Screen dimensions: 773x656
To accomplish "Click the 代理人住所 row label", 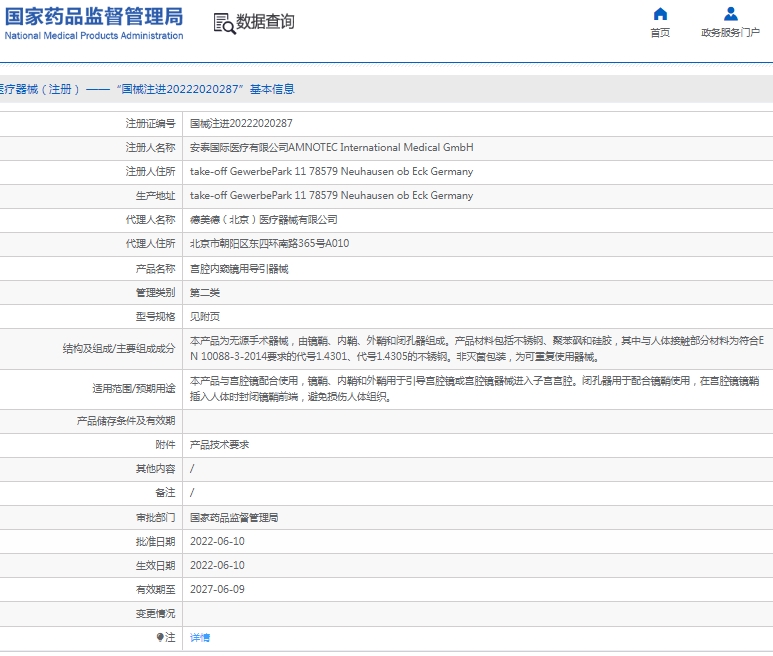I will 150,243.
